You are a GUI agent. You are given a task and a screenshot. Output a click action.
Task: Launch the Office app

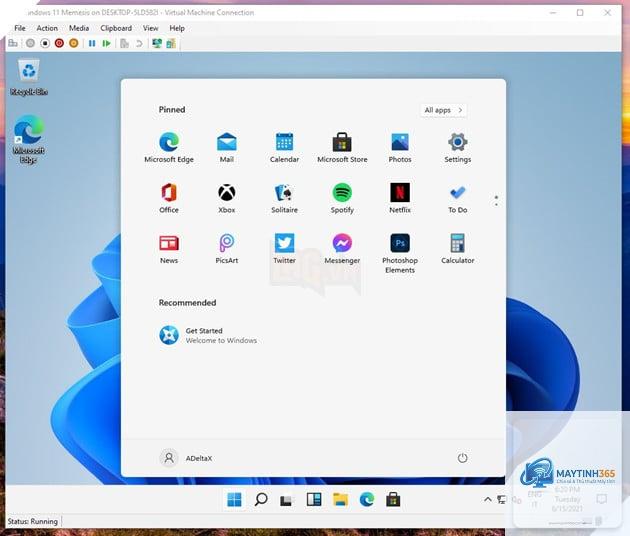[169, 198]
